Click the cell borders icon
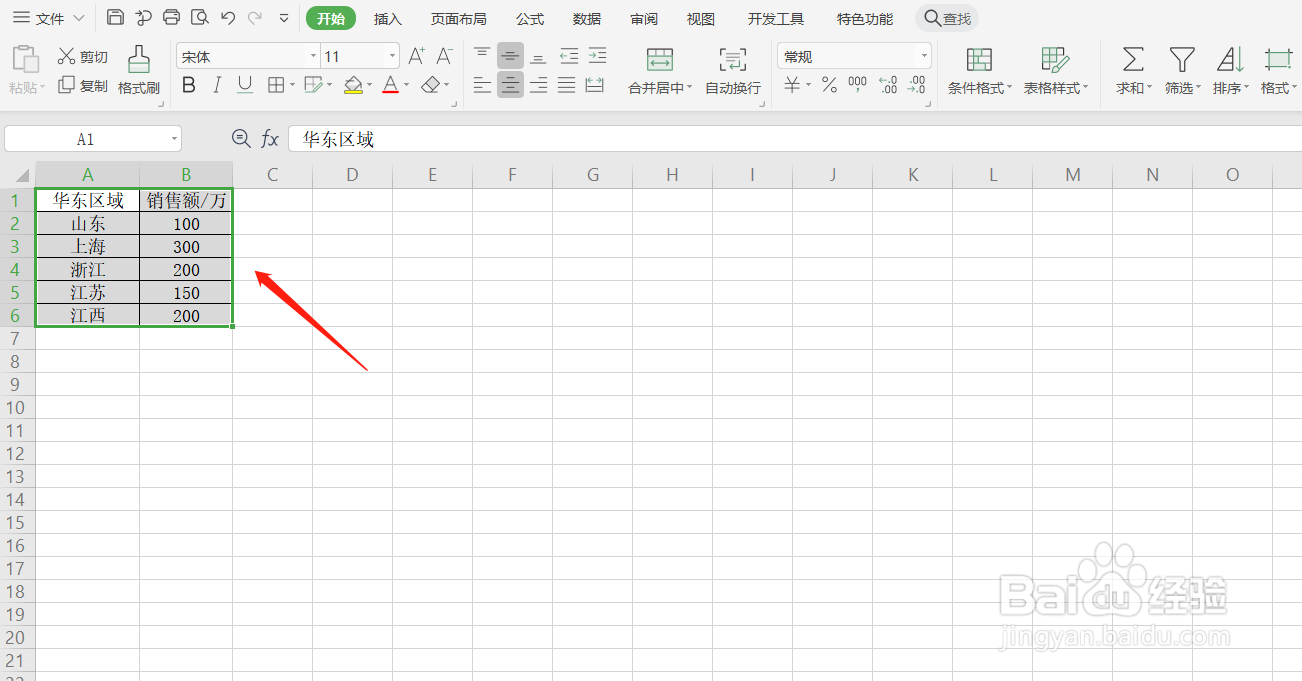The height and width of the screenshot is (681, 1302). click(276, 85)
